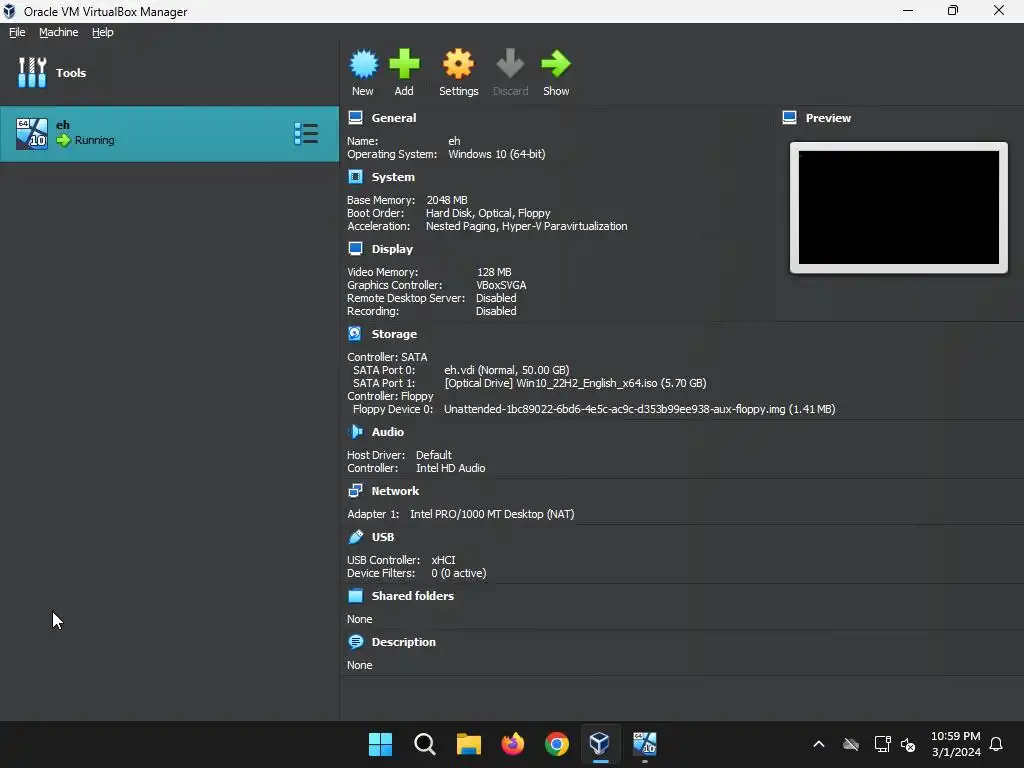Click the Storage disk icon
1024x768 pixels.
point(355,334)
